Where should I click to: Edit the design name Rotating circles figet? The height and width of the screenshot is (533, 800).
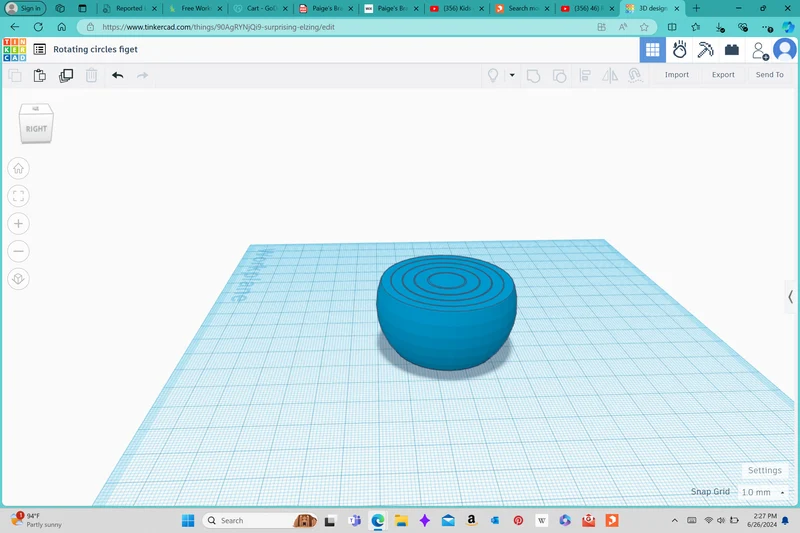(x=95, y=49)
